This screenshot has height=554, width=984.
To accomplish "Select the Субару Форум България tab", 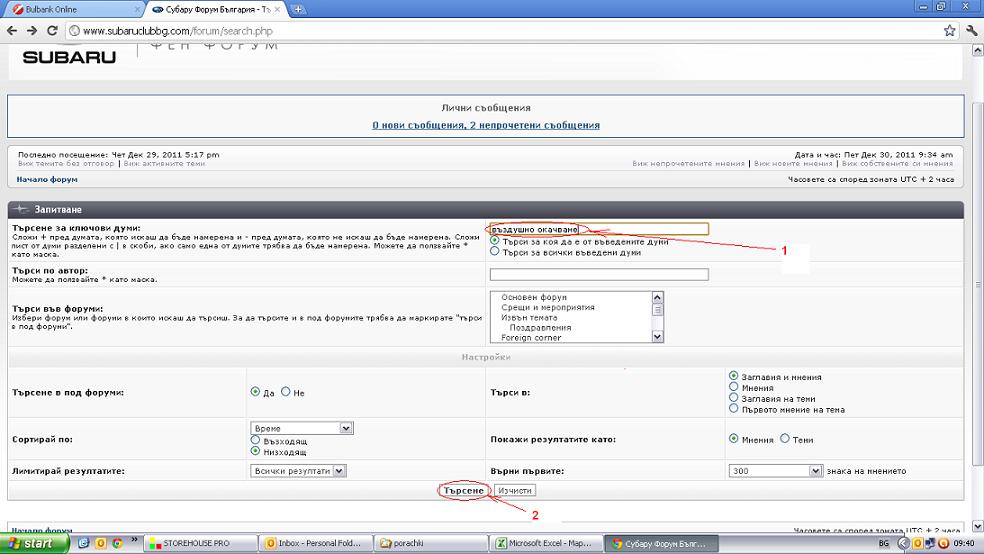I will 217,9.
